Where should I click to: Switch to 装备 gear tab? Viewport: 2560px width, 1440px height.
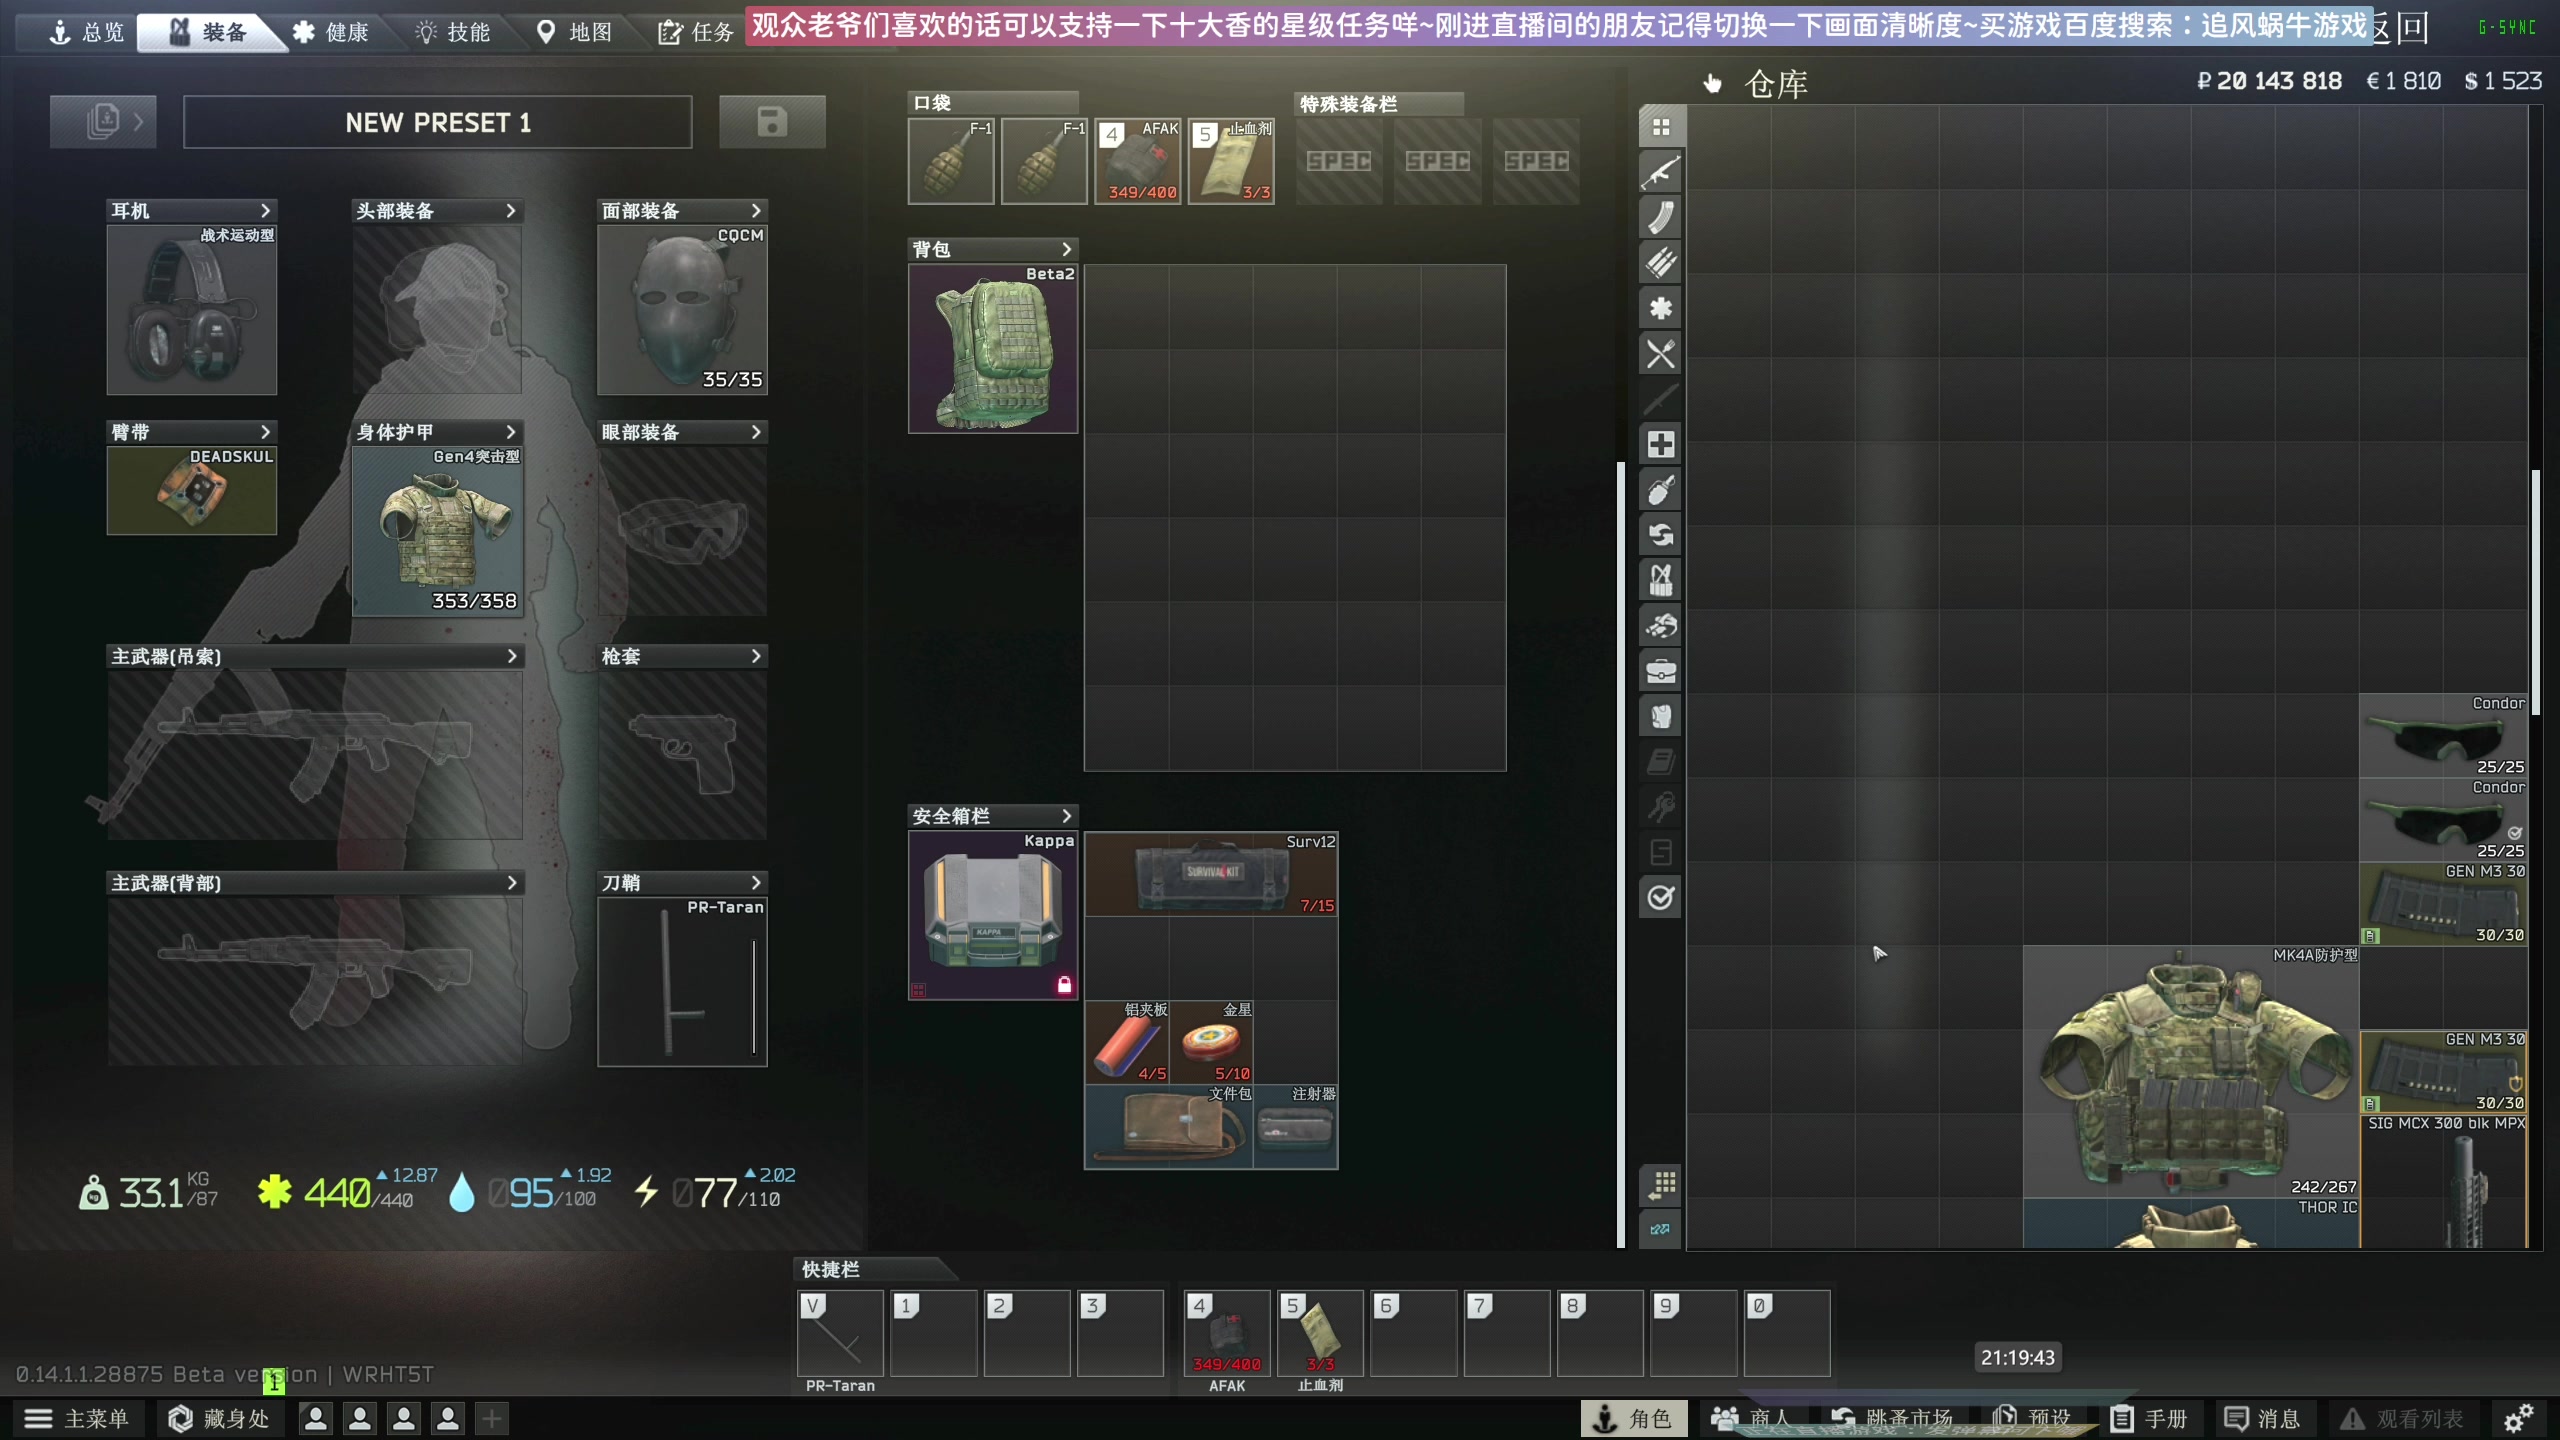[x=208, y=32]
